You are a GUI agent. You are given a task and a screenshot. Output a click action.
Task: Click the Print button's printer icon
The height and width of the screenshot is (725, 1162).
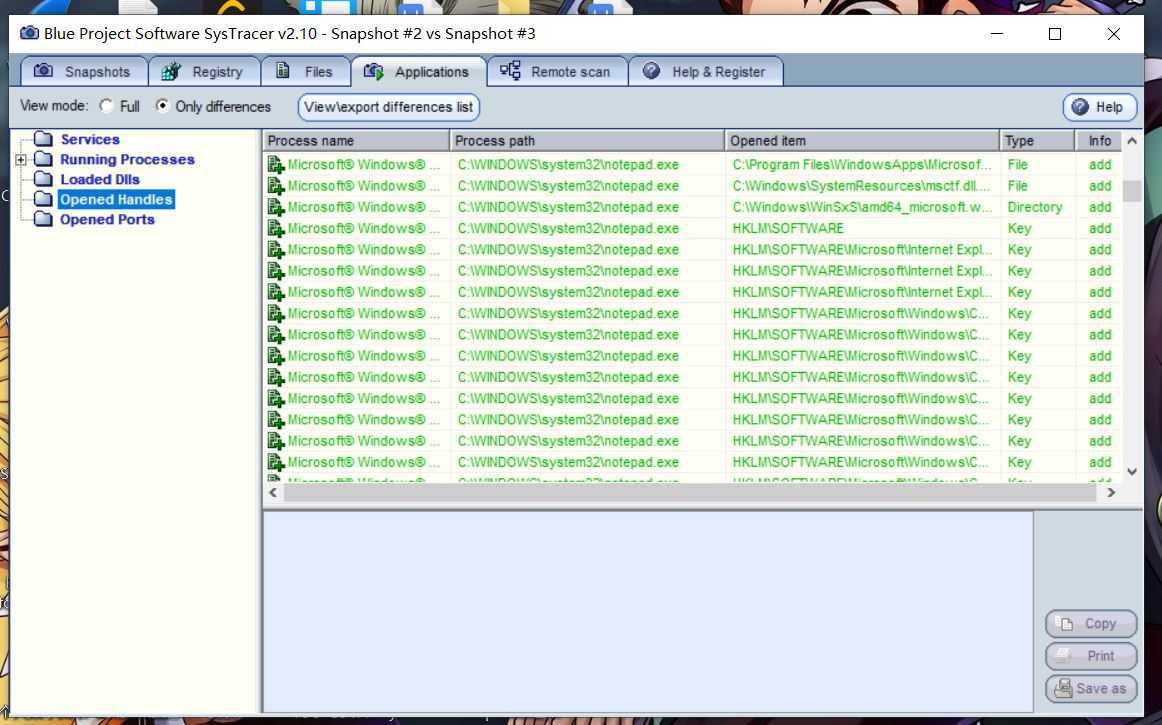[1063, 655]
